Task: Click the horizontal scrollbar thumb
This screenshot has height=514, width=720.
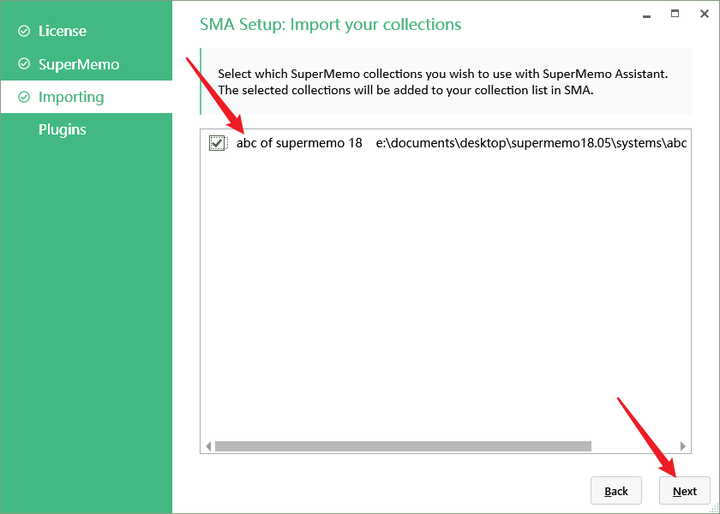Action: [x=402, y=446]
